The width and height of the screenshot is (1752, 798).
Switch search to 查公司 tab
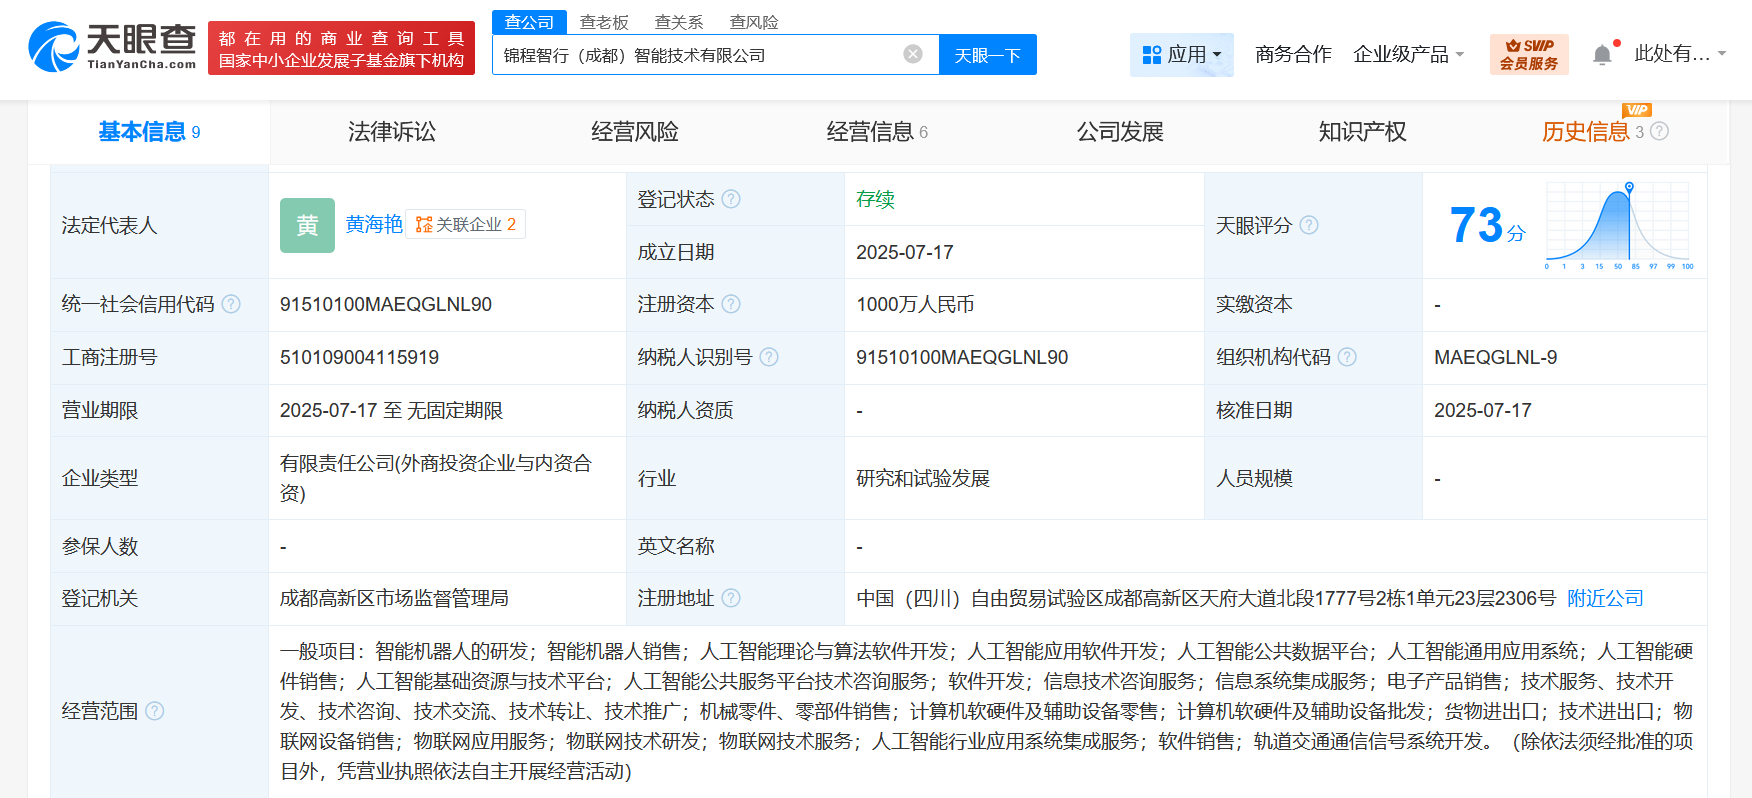click(529, 22)
